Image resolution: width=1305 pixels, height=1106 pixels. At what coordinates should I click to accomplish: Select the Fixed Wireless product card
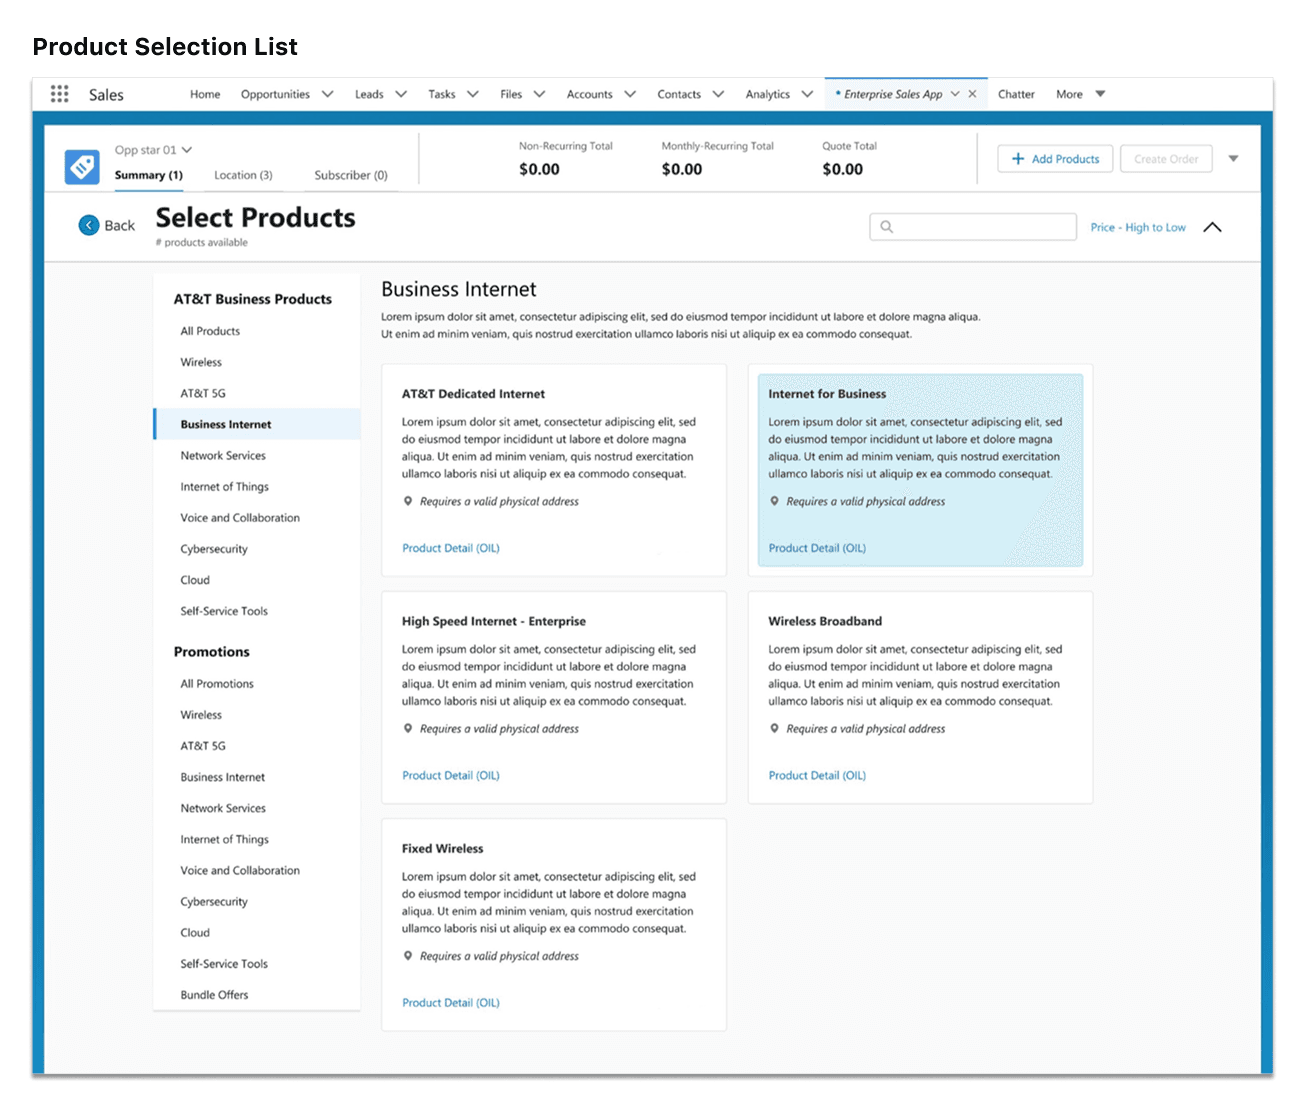pyautogui.click(x=554, y=925)
